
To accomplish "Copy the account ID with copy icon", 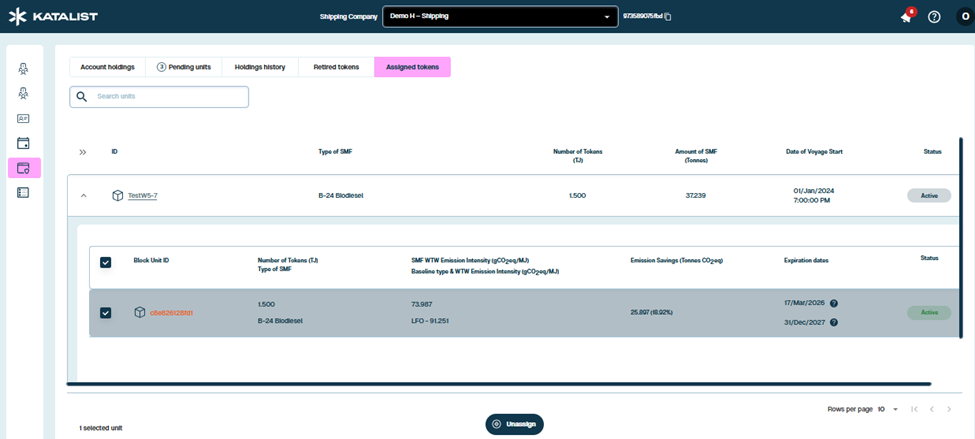I will pyautogui.click(x=668, y=17).
